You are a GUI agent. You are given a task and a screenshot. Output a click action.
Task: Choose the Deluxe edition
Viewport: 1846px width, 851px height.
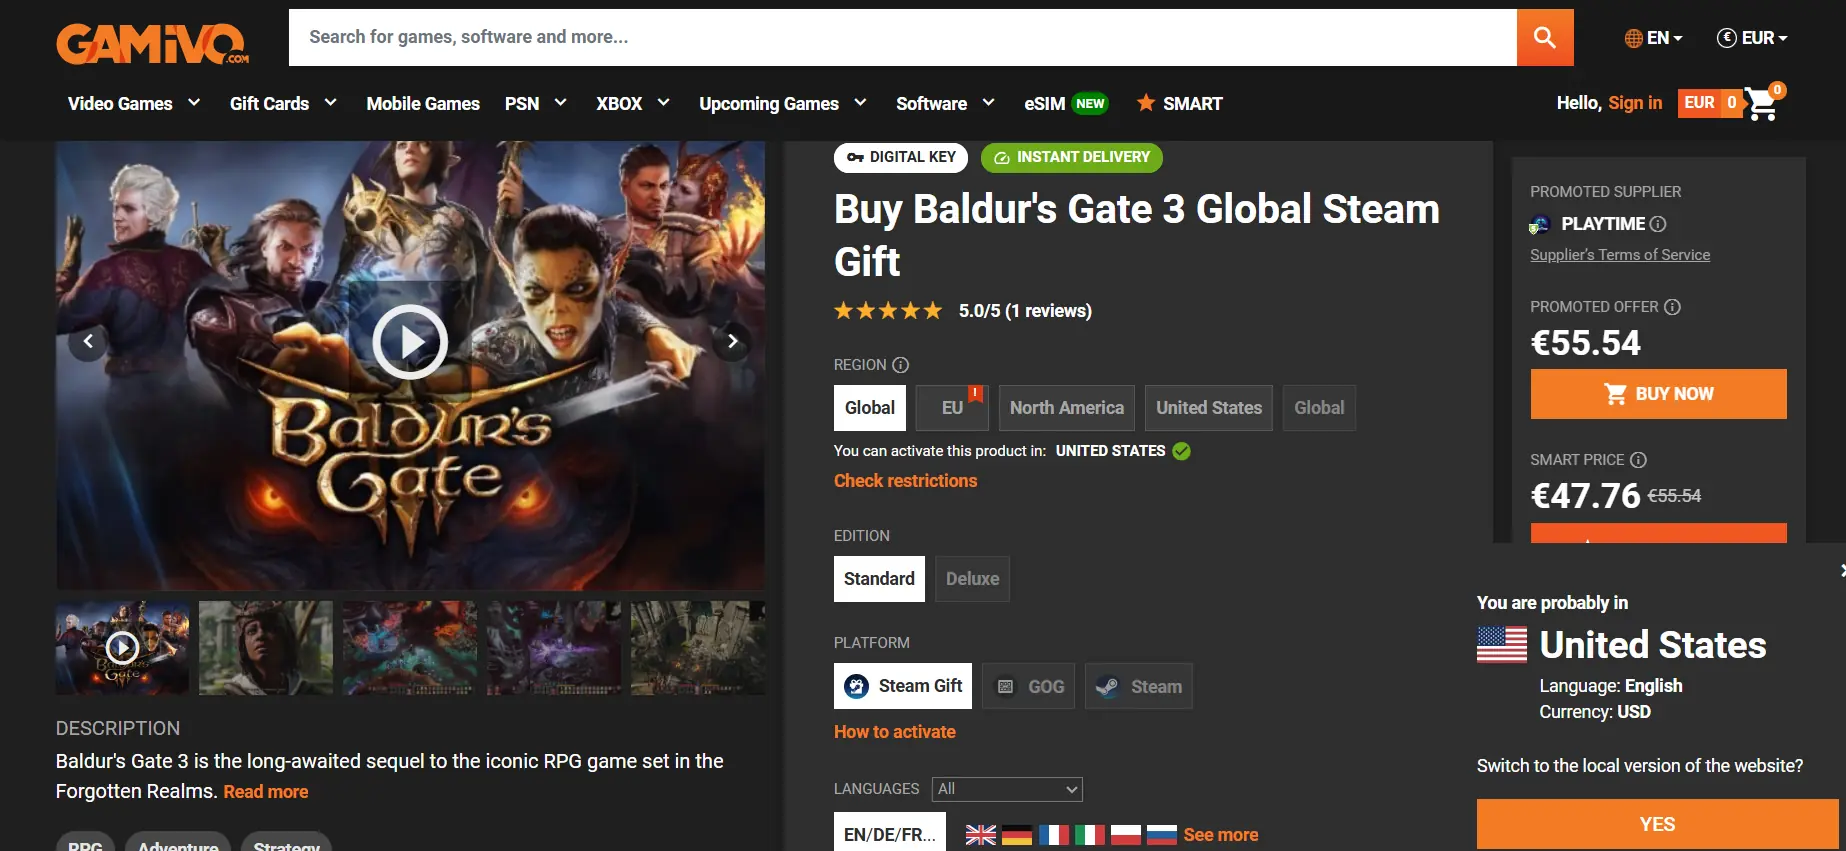(x=973, y=579)
